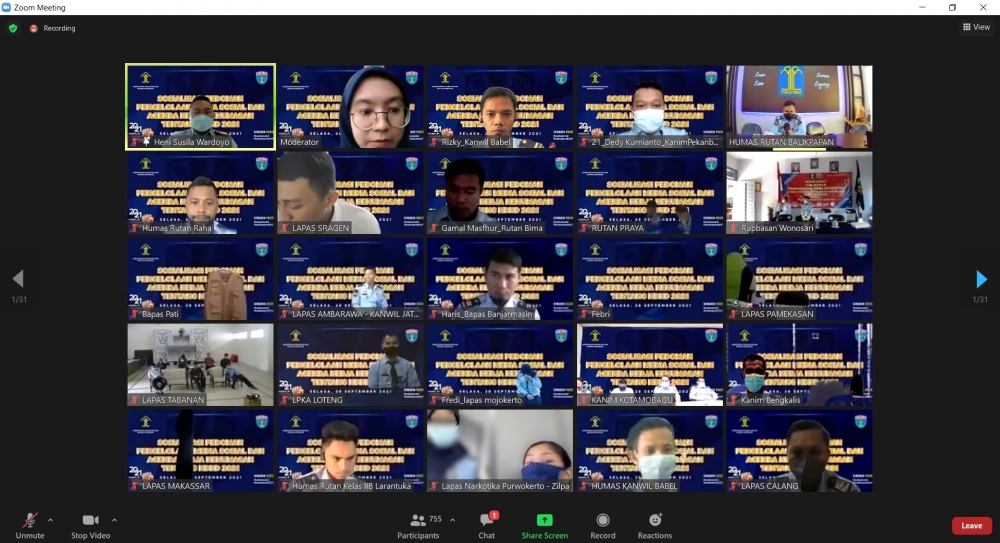The width and height of the screenshot is (1000, 543).
Task: Click the green Share Screen icon
Action: point(544,520)
